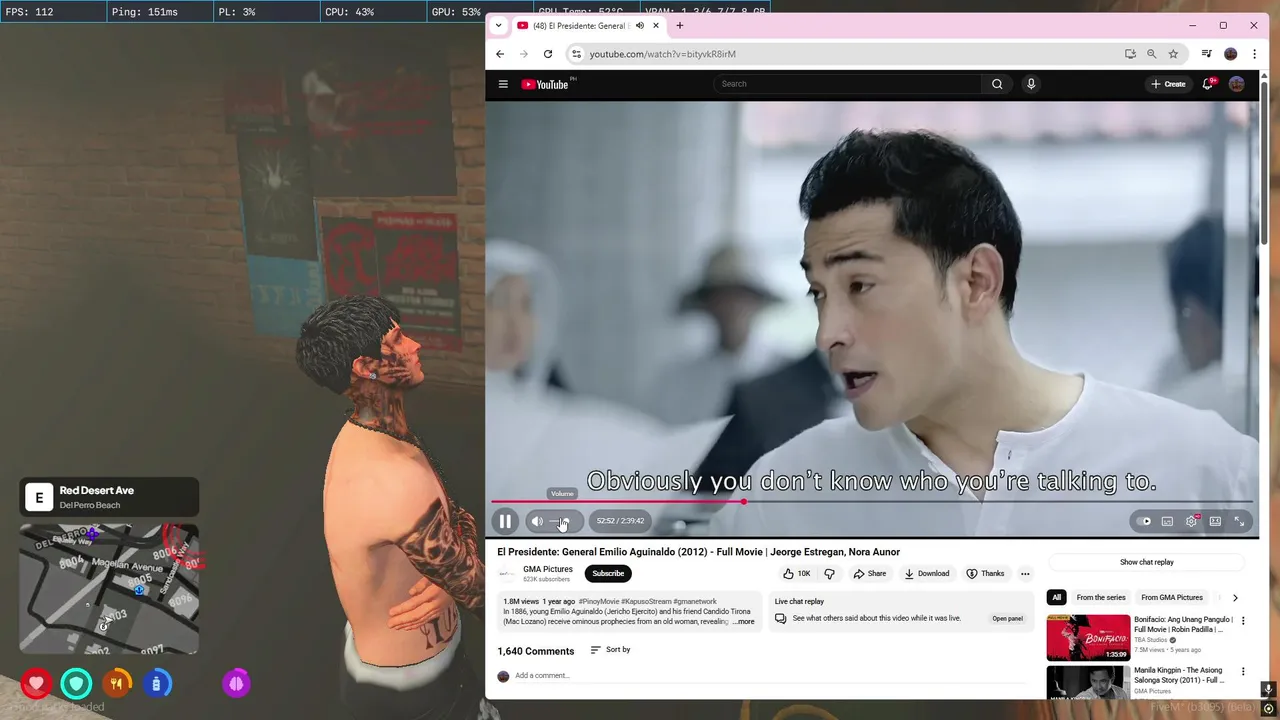
Task: Open options for the Manila Kingpin video
Action: coord(1244,671)
